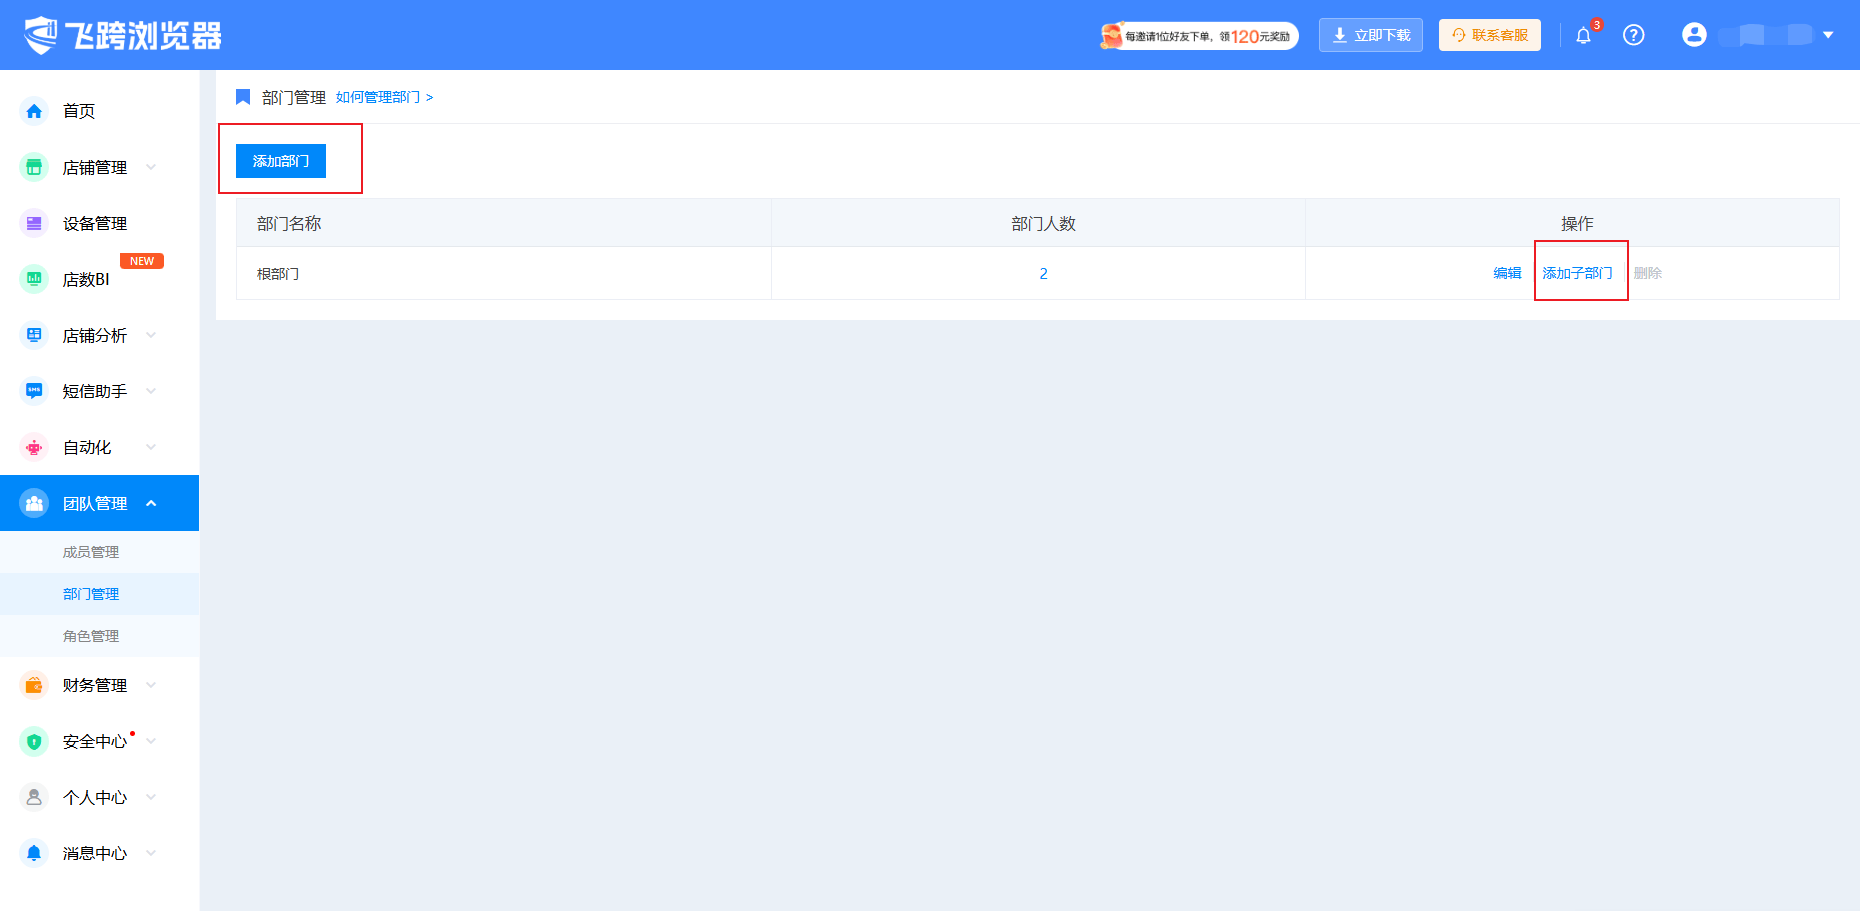Click 立即下载 download button
The height and width of the screenshot is (911, 1860).
[x=1371, y=35]
